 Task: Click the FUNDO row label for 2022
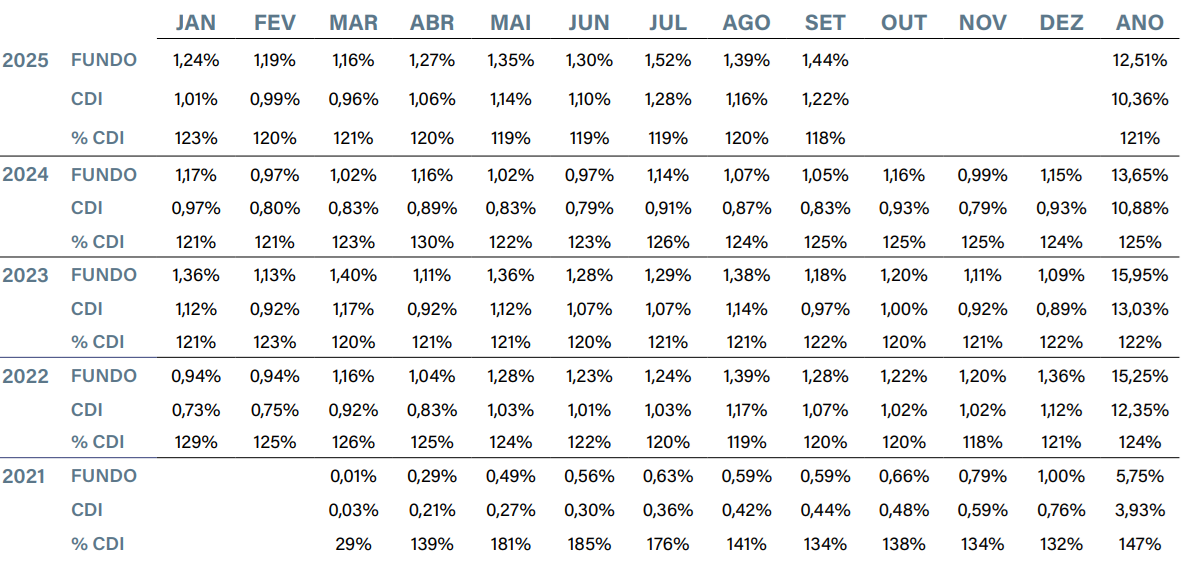coord(104,376)
